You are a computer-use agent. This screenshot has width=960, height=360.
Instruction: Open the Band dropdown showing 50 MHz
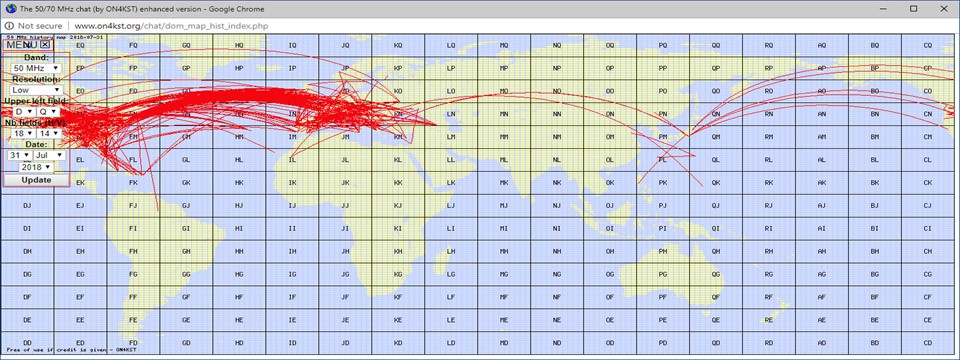click(36, 68)
